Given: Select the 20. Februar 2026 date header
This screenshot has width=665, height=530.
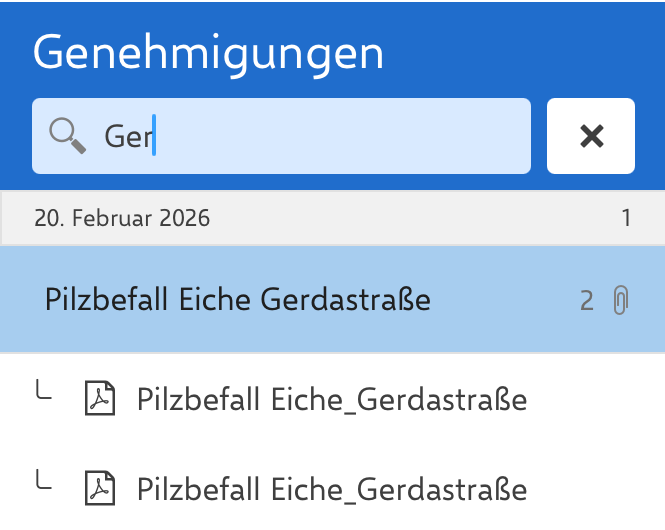Looking at the screenshot, I should 122,218.
